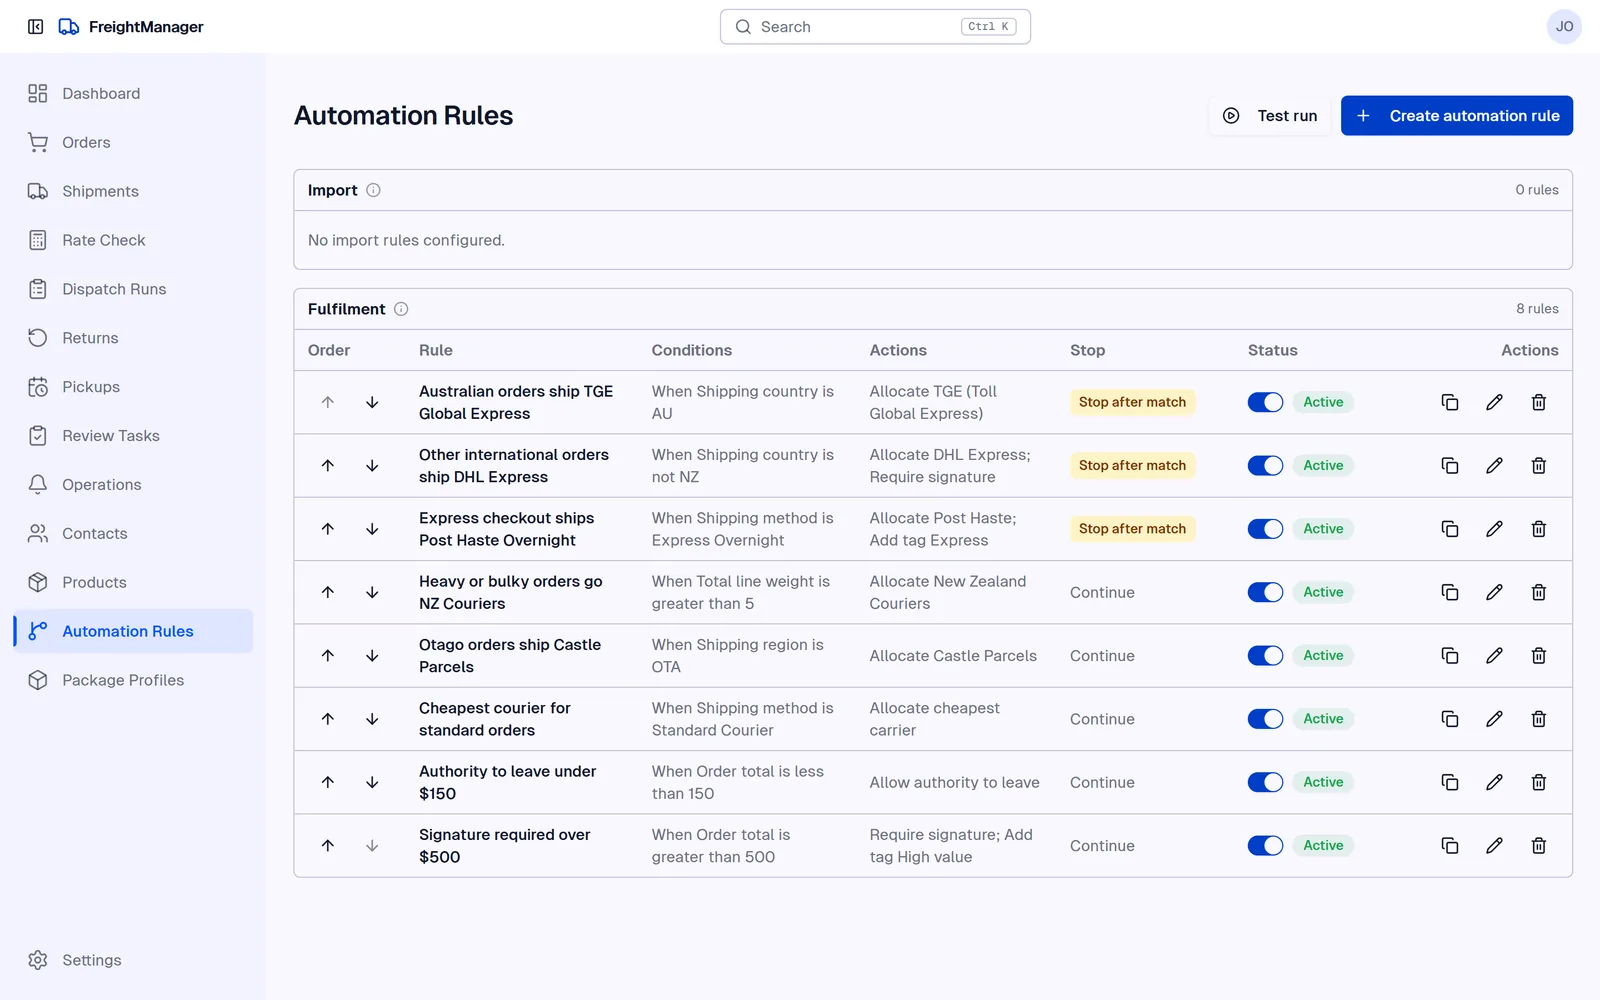The width and height of the screenshot is (1600, 1000).
Task: Open Review Tasks in the sidebar
Action: 133,436
